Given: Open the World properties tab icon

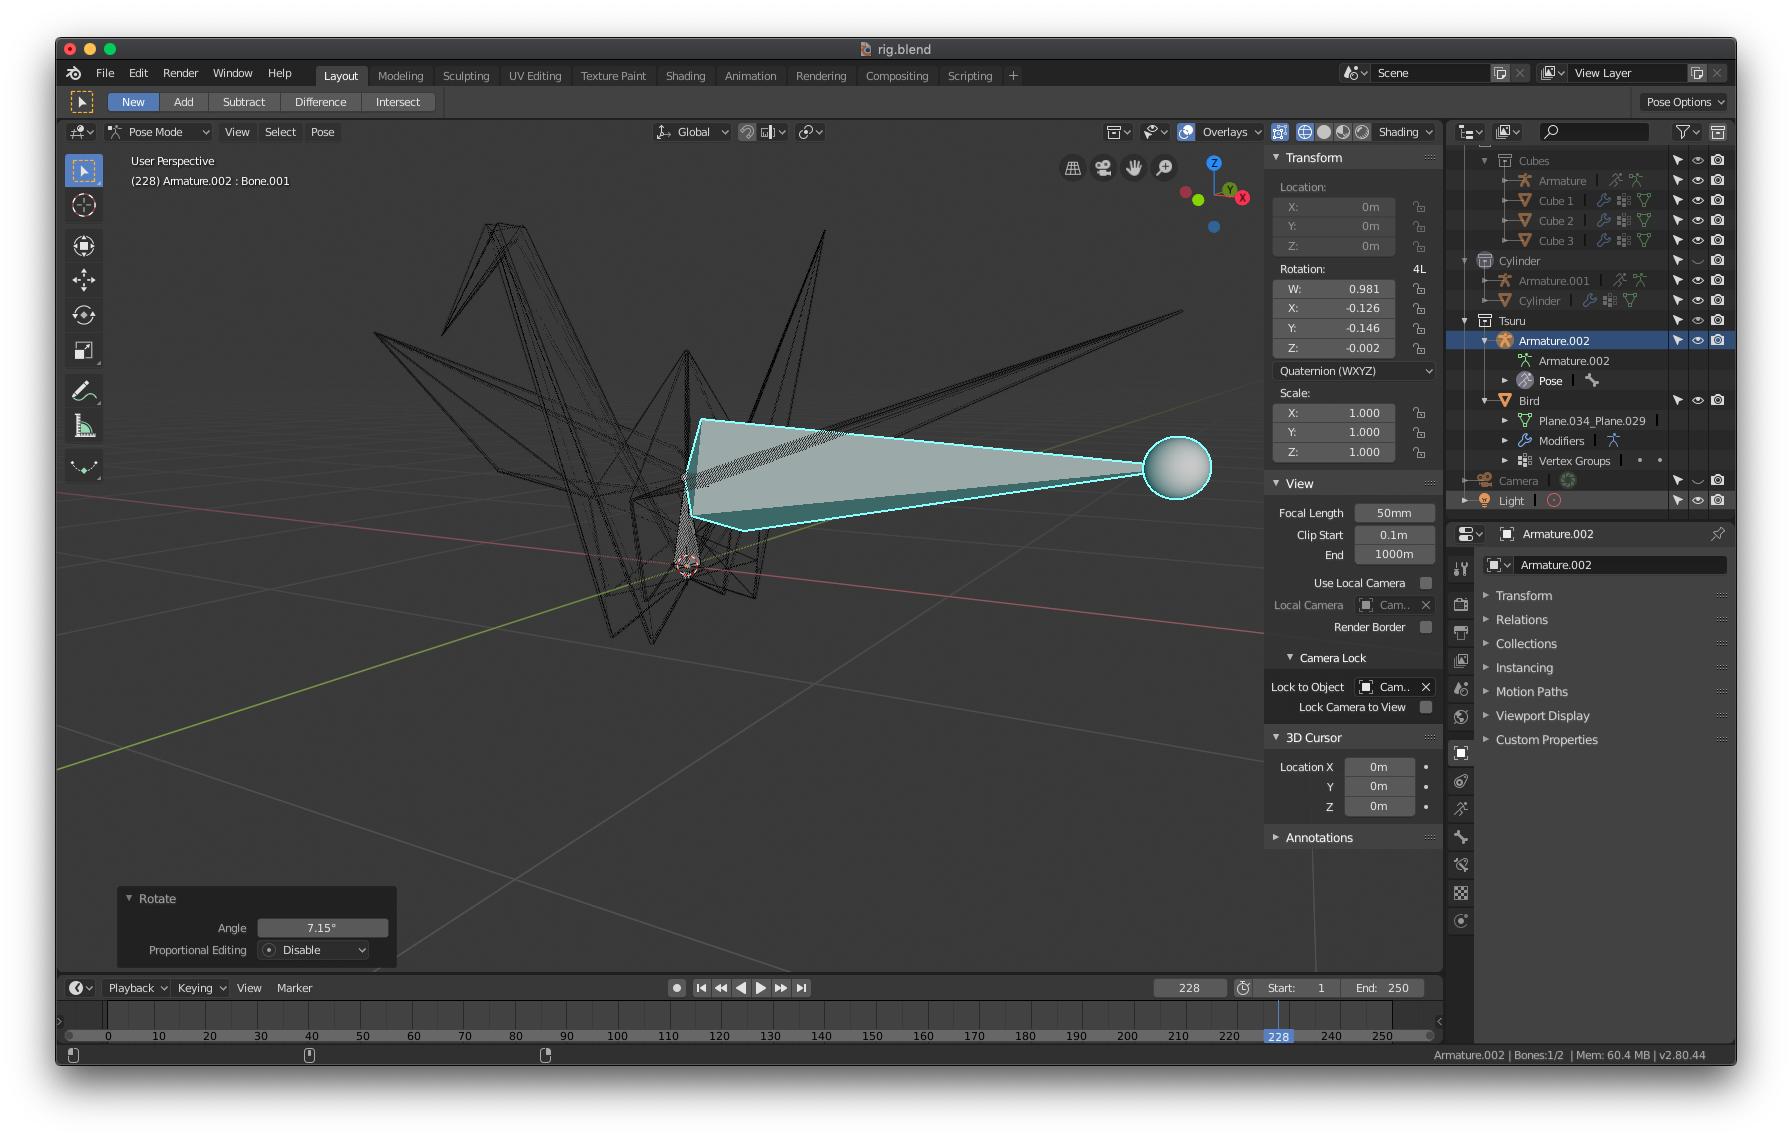Looking at the screenshot, I should pos(1461,717).
